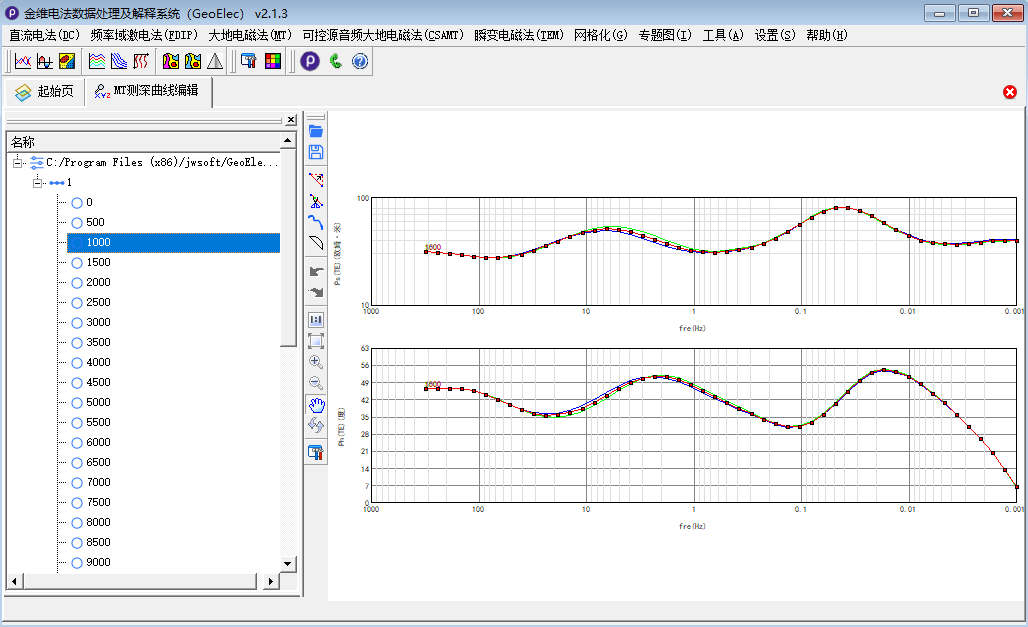
Task: Select station 4500 in the tree
Action: tap(98, 382)
